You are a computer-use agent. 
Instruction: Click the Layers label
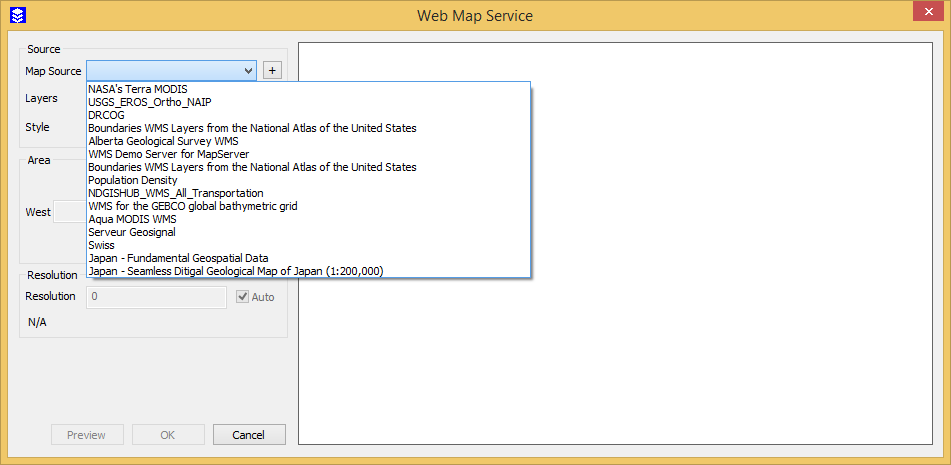[x=41, y=98]
